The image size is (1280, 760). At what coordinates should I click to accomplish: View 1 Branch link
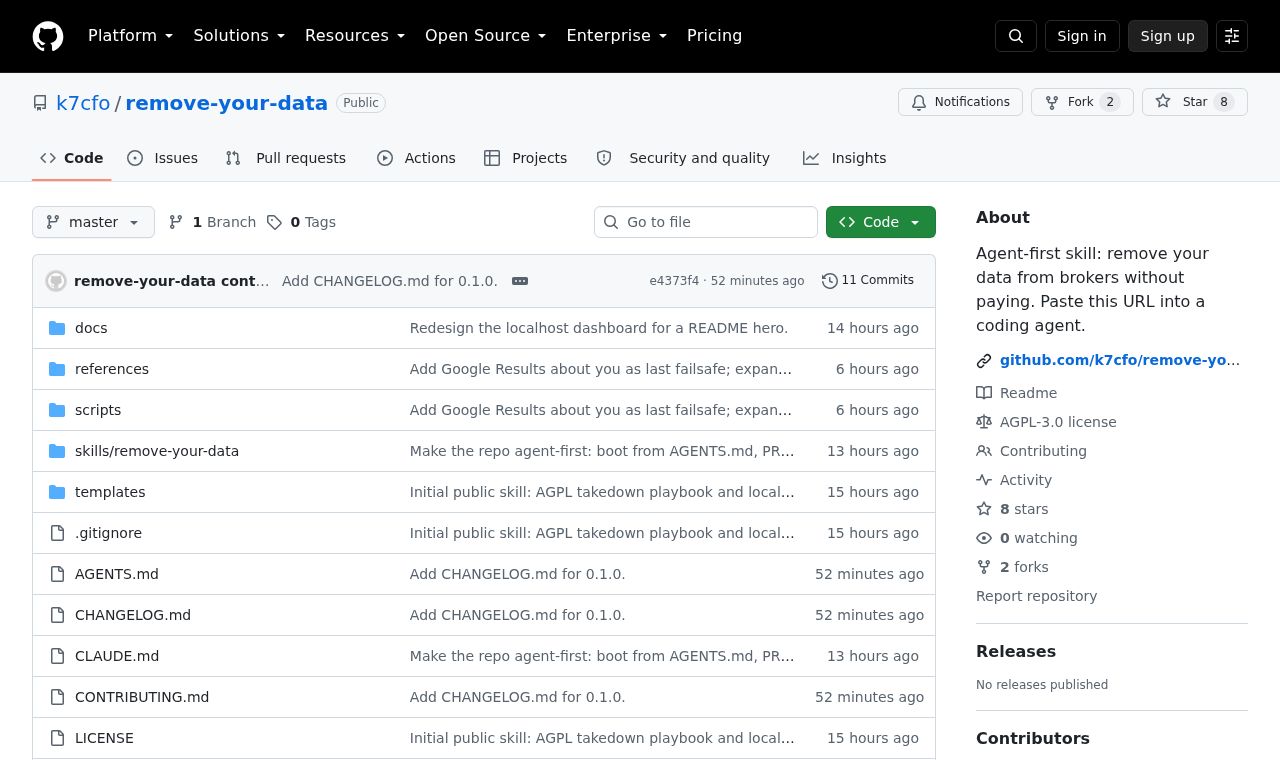point(212,222)
